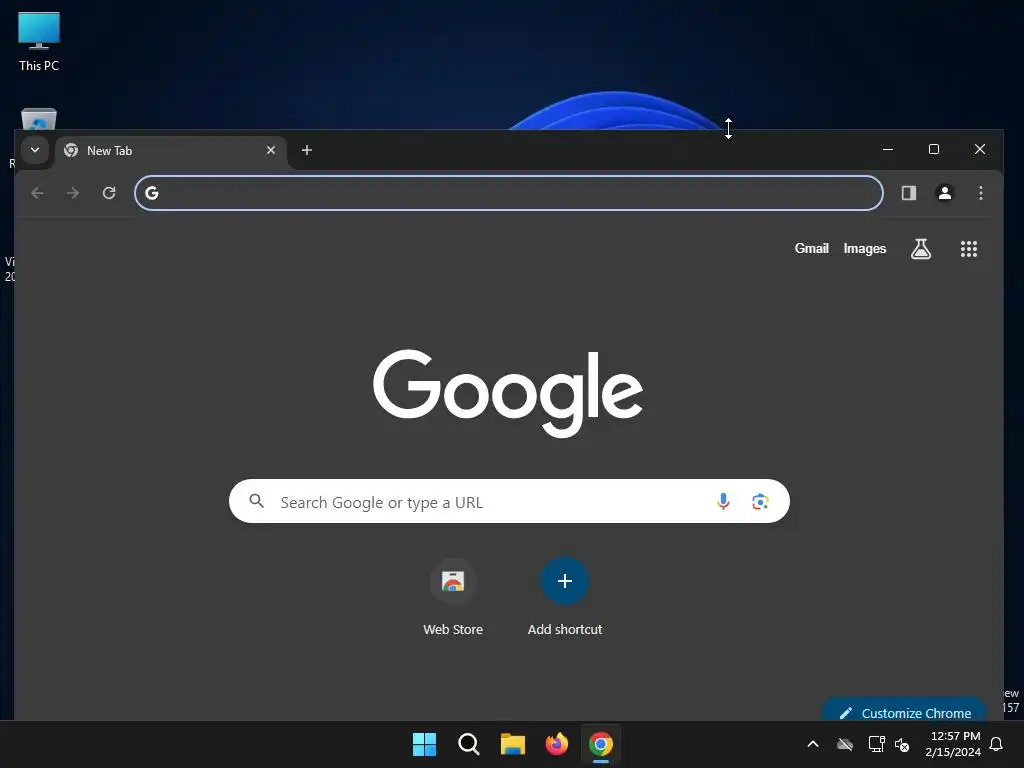Open Windows Search from taskbar
Image resolution: width=1024 pixels, height=768 pixels.
[468, 744]
